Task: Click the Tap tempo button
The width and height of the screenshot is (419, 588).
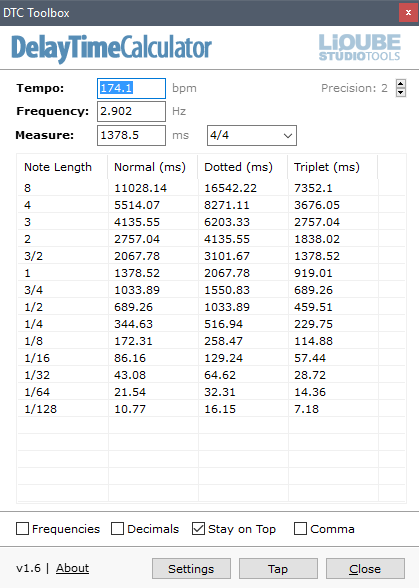Action: pos(278,568)
